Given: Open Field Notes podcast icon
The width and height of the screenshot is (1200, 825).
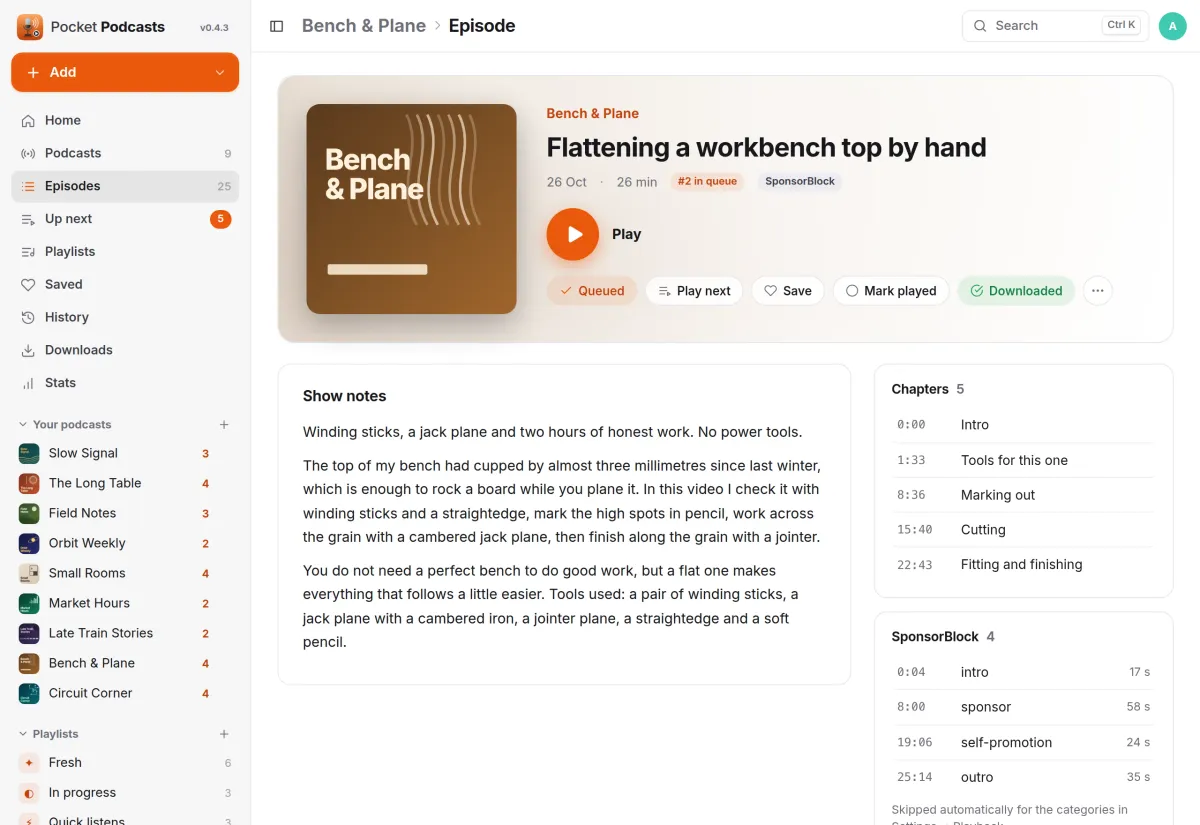Looking at the screenshot, I should (29, 513).
